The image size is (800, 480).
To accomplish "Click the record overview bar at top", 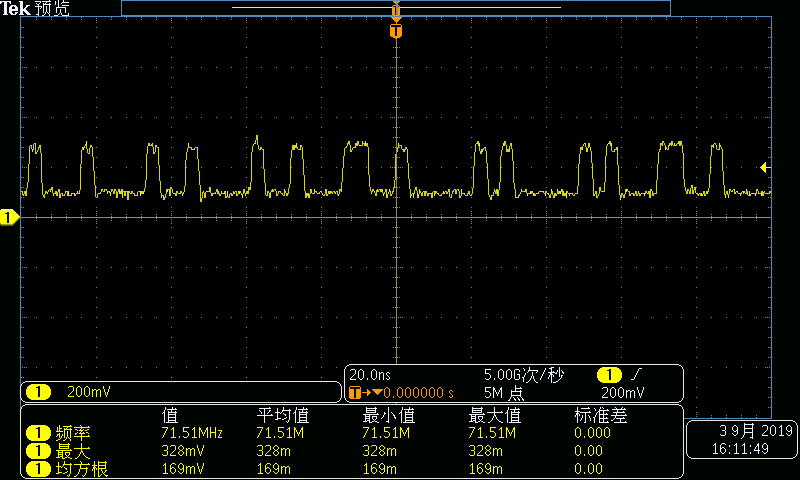I will point(396,8).
